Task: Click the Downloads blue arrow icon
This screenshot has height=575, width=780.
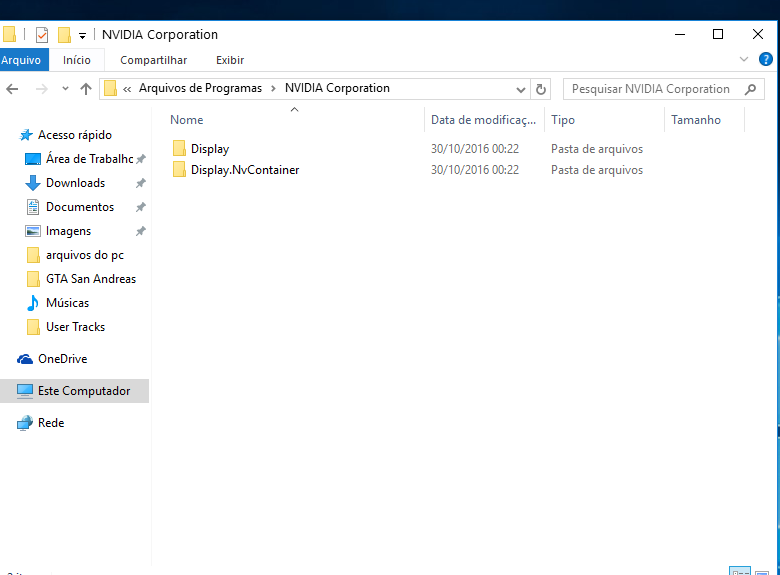Action: [33, 183]
